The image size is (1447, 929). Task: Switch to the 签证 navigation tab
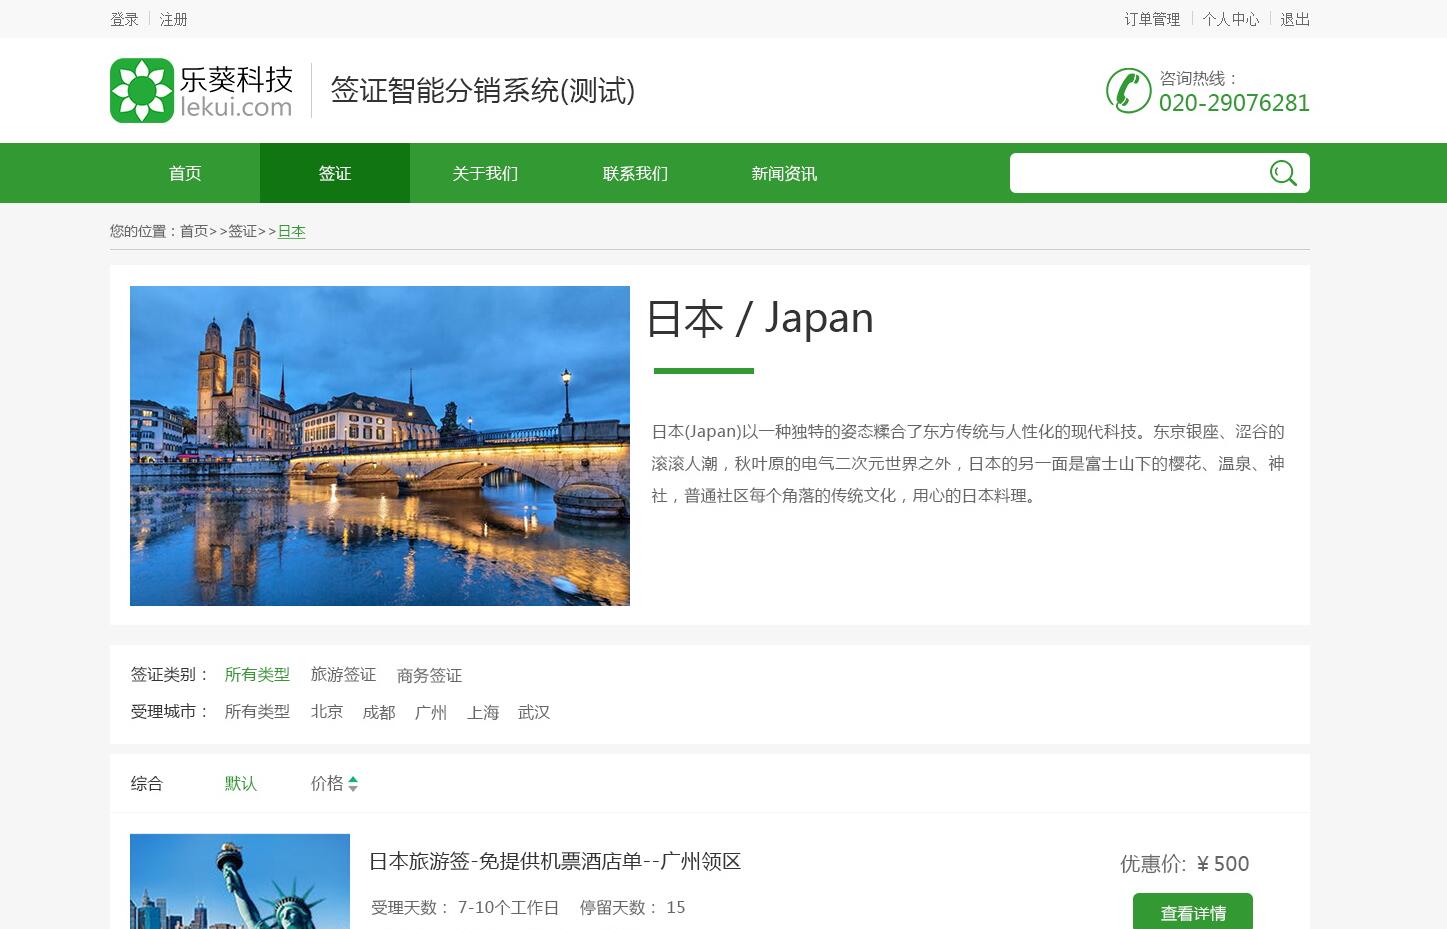(x=334, y=172)
